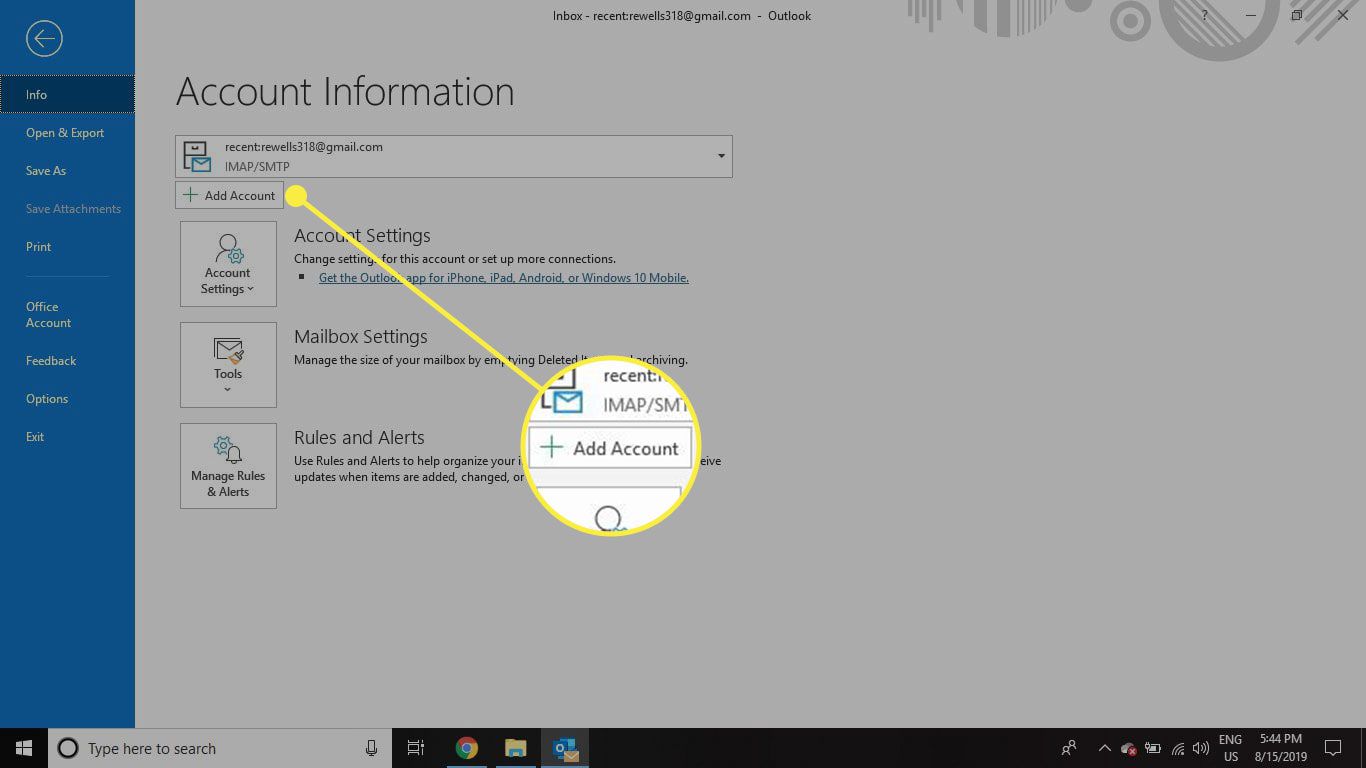Click the OneDrive cloud error tray icon
Viewport: 1366px width, 768px height.
[x=1128, y=748]
